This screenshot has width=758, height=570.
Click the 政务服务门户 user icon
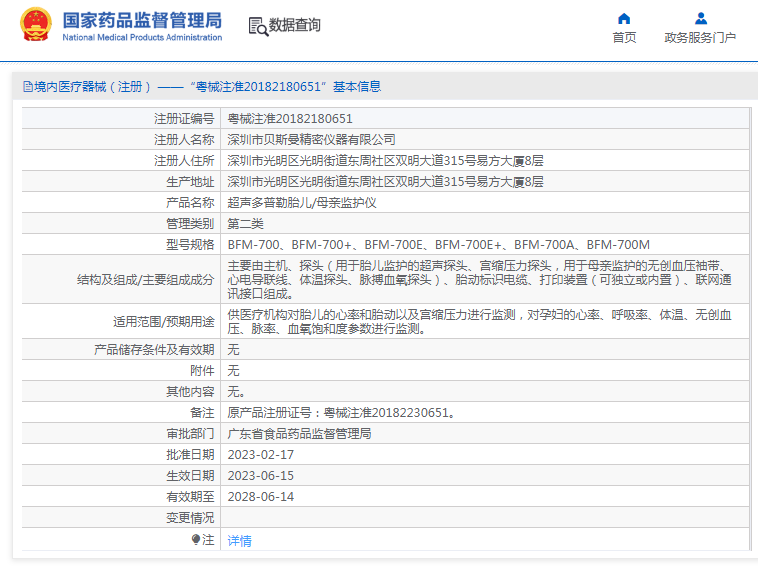click(700, 18)
